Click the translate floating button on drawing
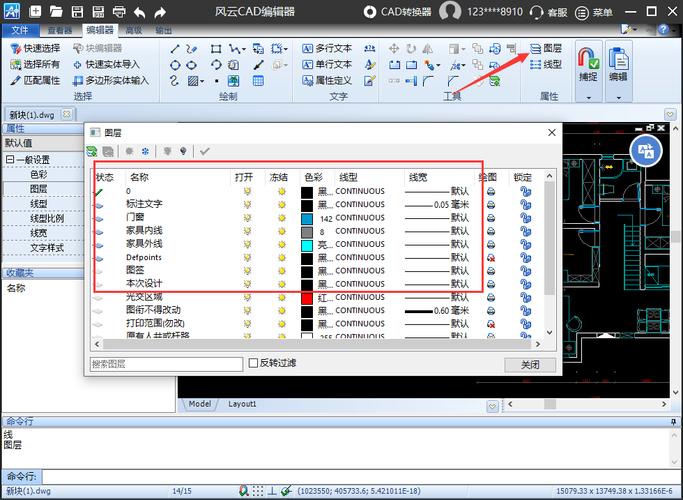This screenshot has width=683, height=500. (x=646, y=151)
